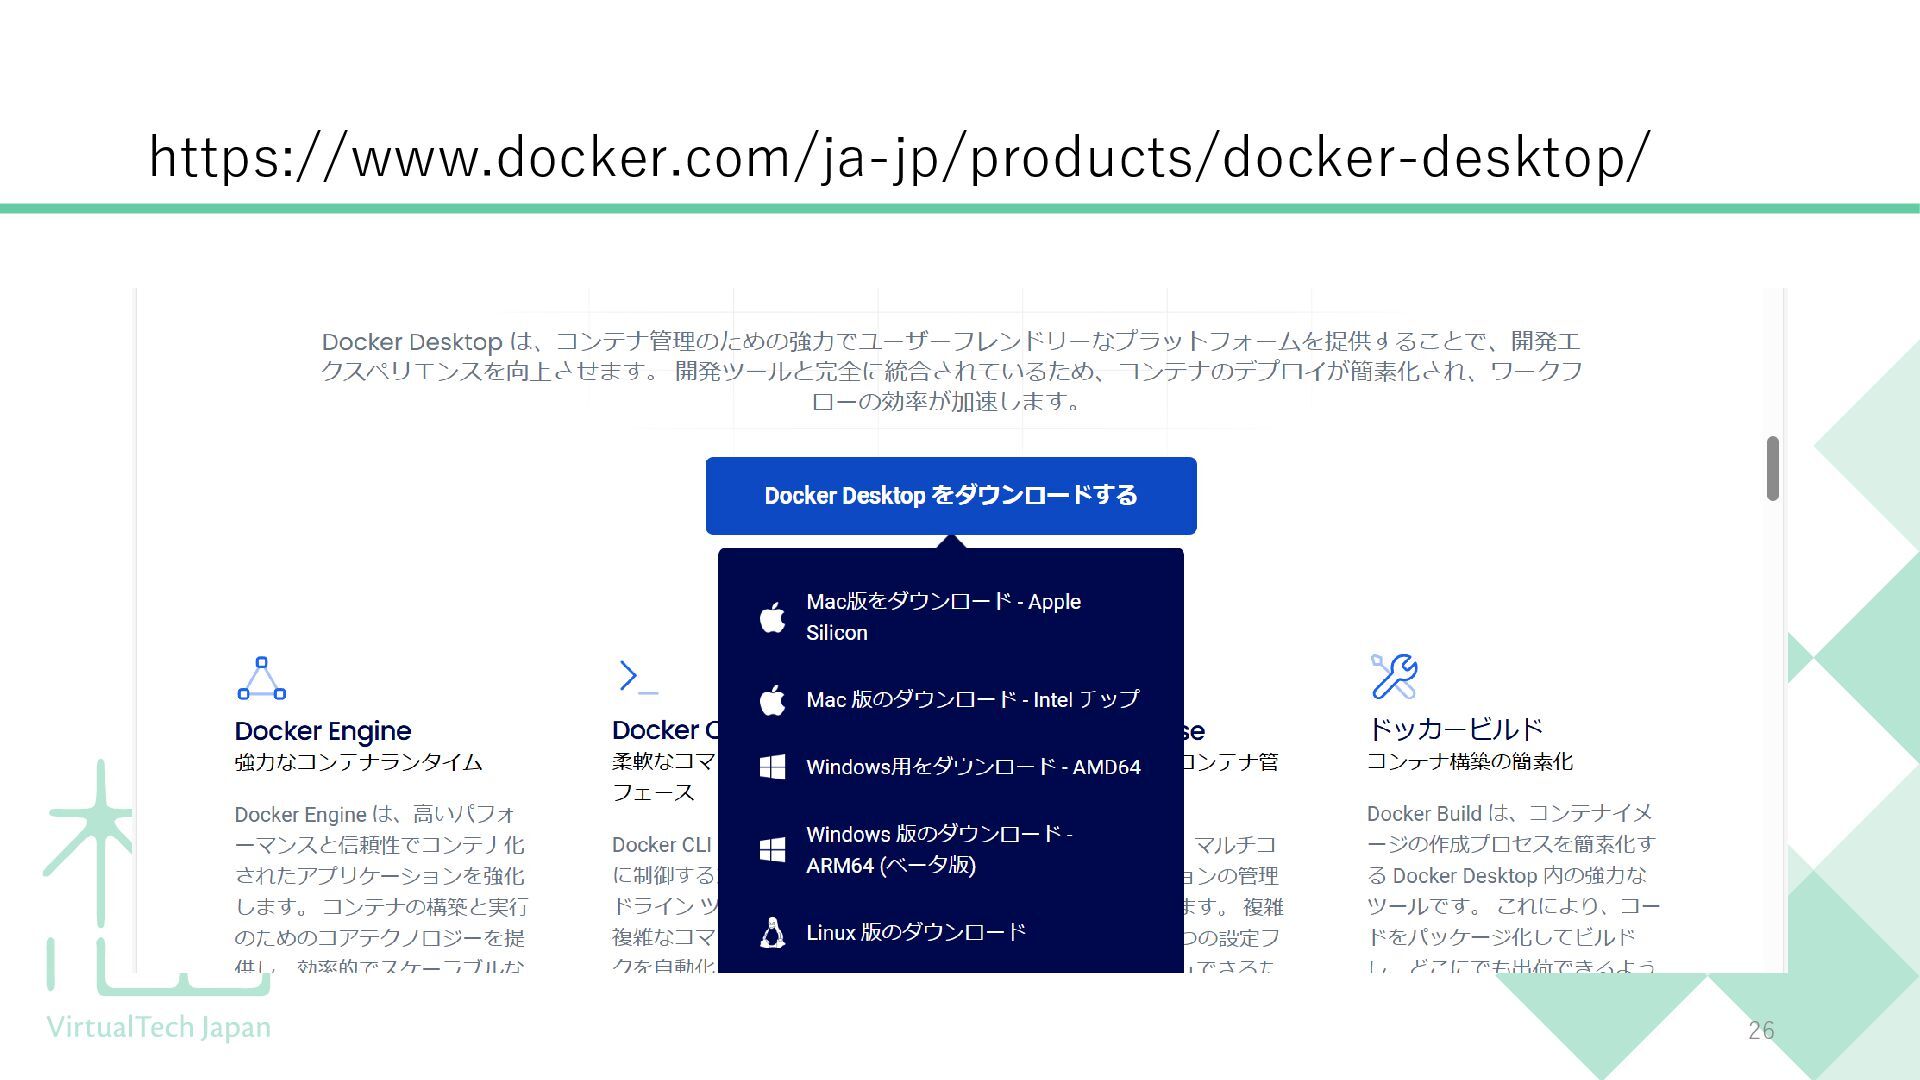Screen dimensions: 1920x1080
Task: Click the Linux penguin icon
Action: click(772, 933)
